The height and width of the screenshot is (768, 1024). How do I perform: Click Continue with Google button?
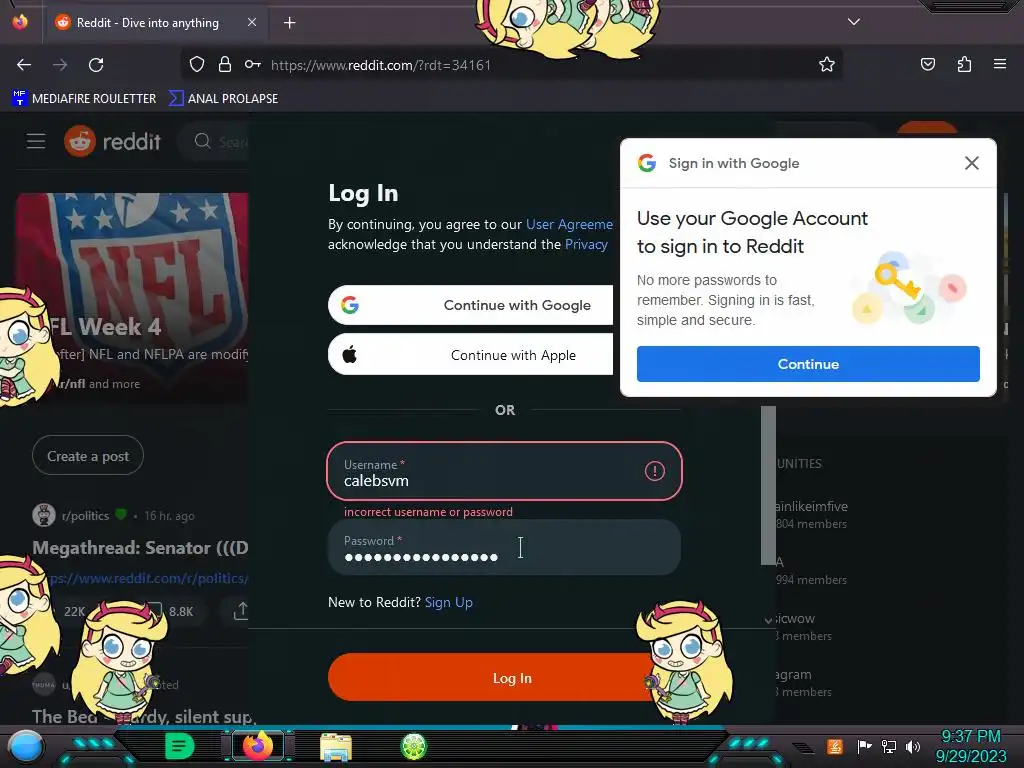470,305
